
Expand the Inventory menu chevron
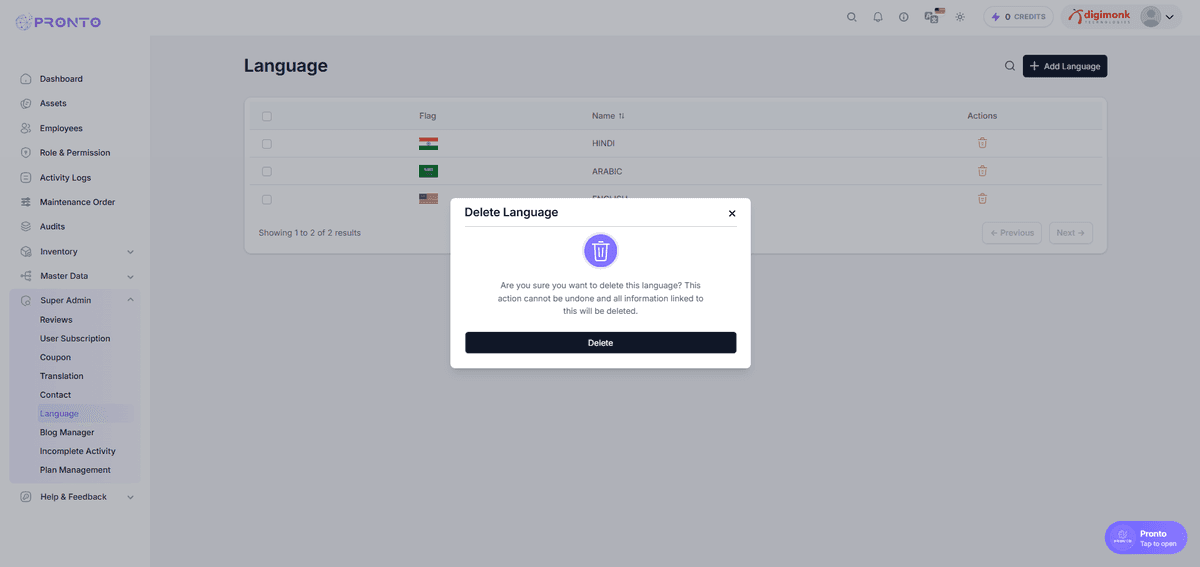click(130, 252)
